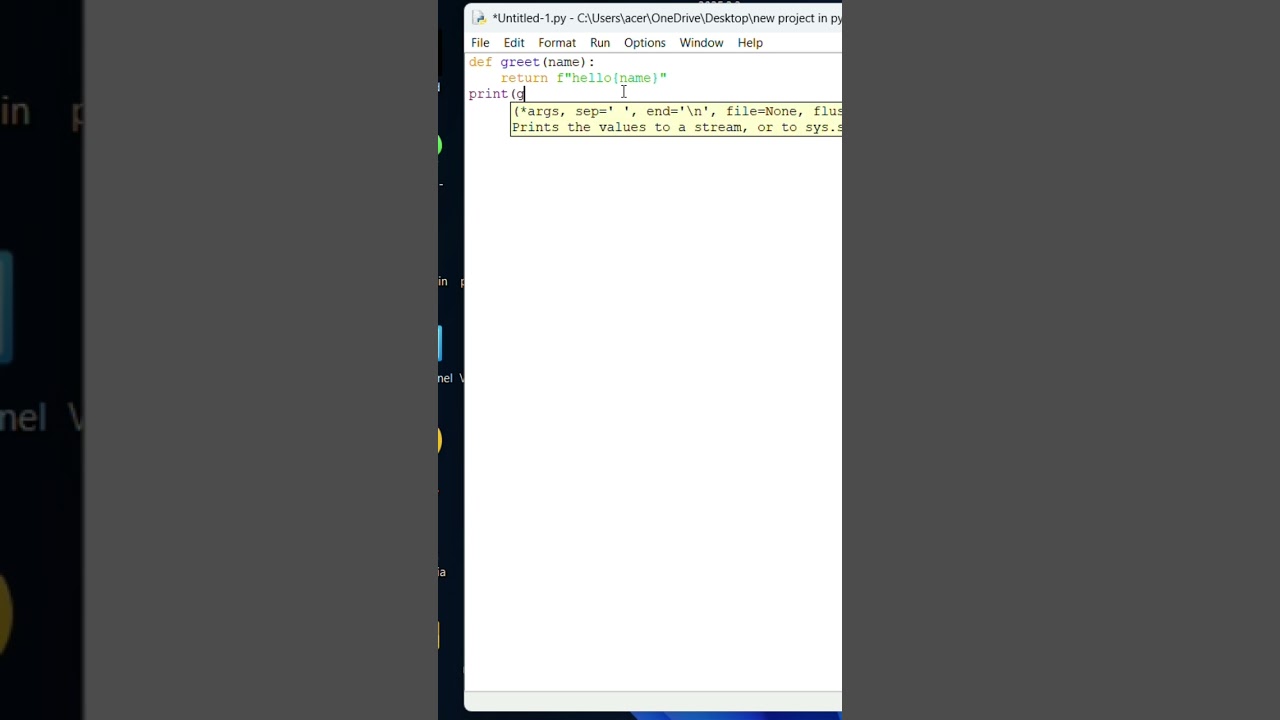Image resolution: width=1280 pixels, height=720 pixels.
Task: Open the Edit menu
Action: (x=514, y=43)
